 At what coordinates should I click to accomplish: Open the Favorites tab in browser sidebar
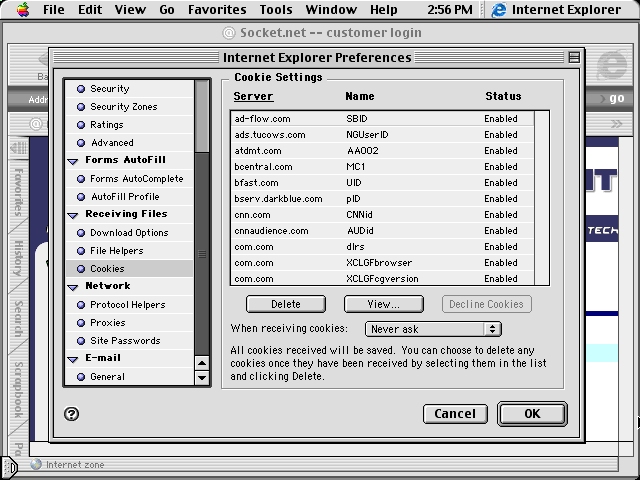click(x=18, y=192)
